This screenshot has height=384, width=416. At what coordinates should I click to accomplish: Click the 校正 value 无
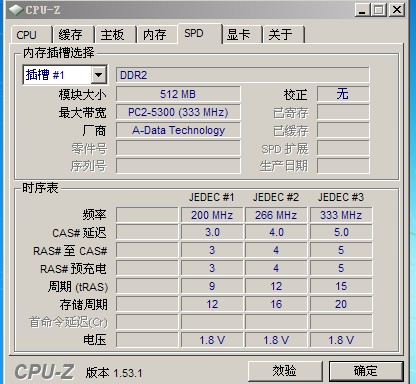click(343, 94)
